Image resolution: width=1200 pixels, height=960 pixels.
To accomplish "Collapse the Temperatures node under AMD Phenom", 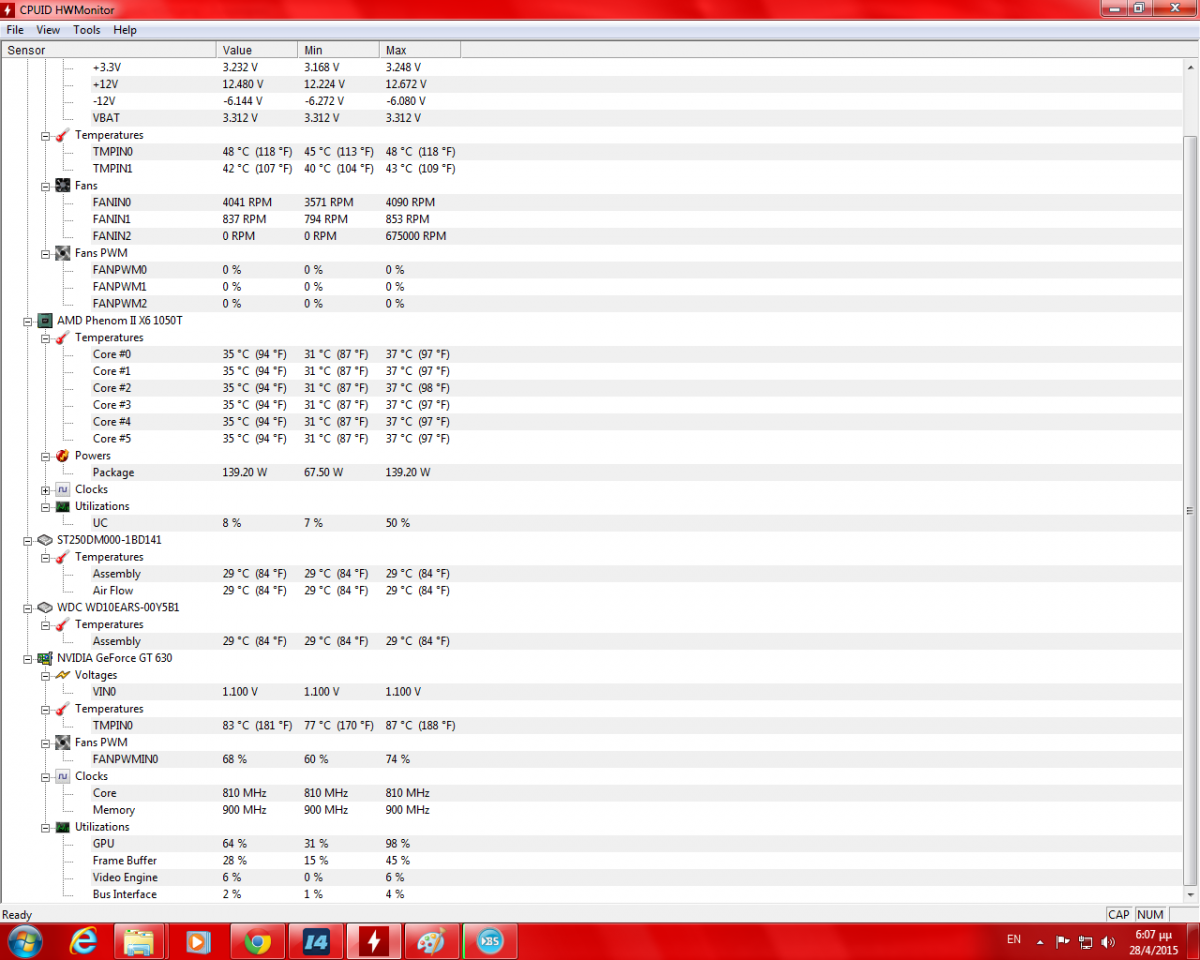I will pos(46,338).
